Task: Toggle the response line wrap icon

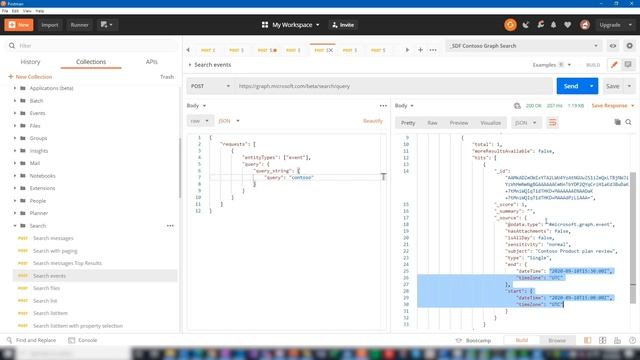Action: [x=552, y=122]
